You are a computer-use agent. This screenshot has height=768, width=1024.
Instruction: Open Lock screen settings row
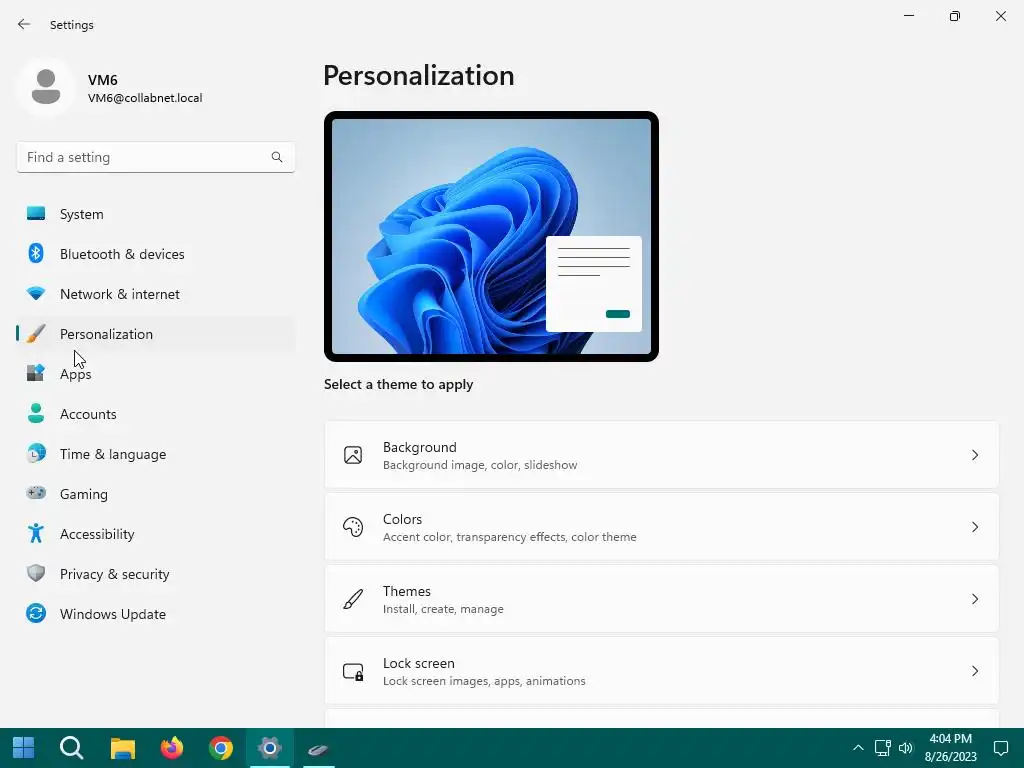tap(662, 671)
